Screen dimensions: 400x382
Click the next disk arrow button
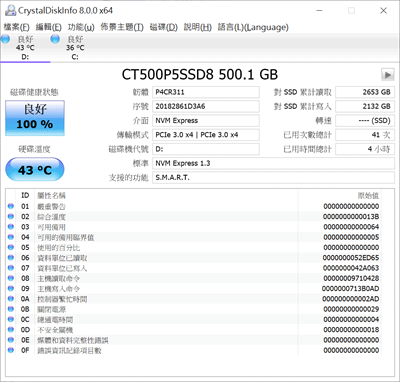click(388, 75)
